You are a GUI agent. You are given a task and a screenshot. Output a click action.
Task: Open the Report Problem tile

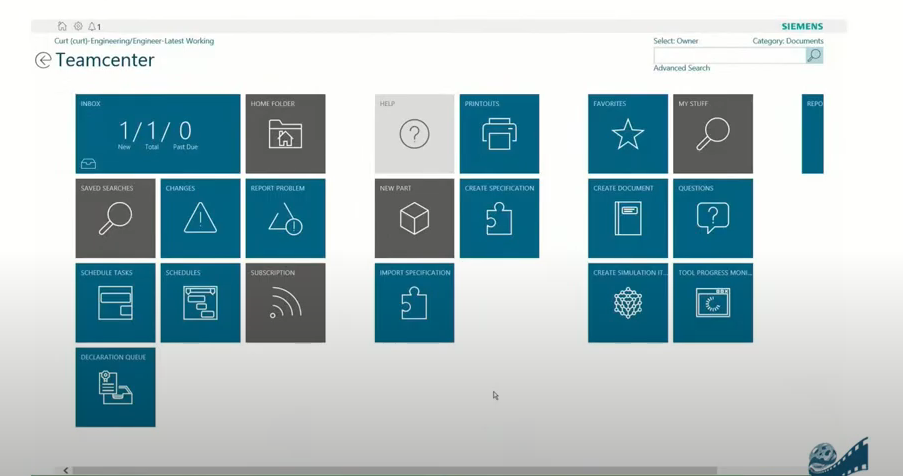tap(286, 218)
